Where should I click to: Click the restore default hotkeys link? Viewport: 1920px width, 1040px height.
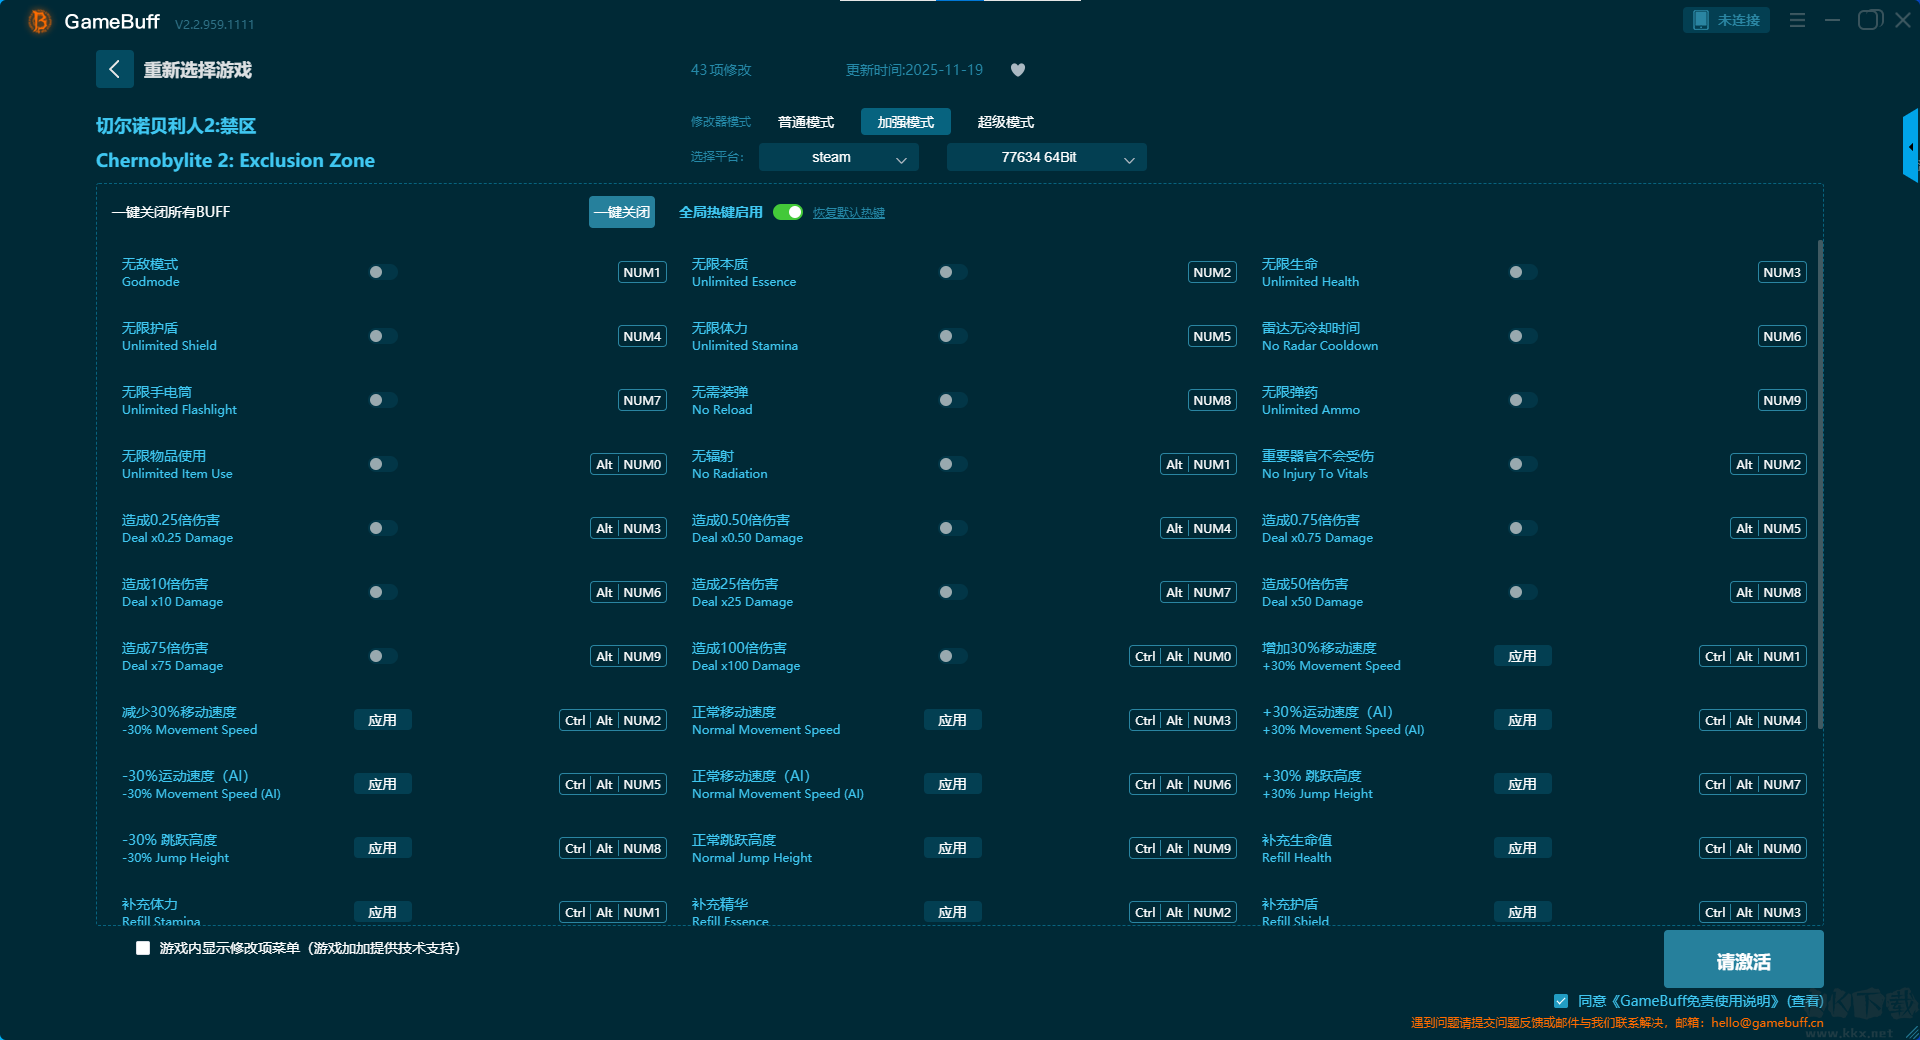tap(848, 213)
